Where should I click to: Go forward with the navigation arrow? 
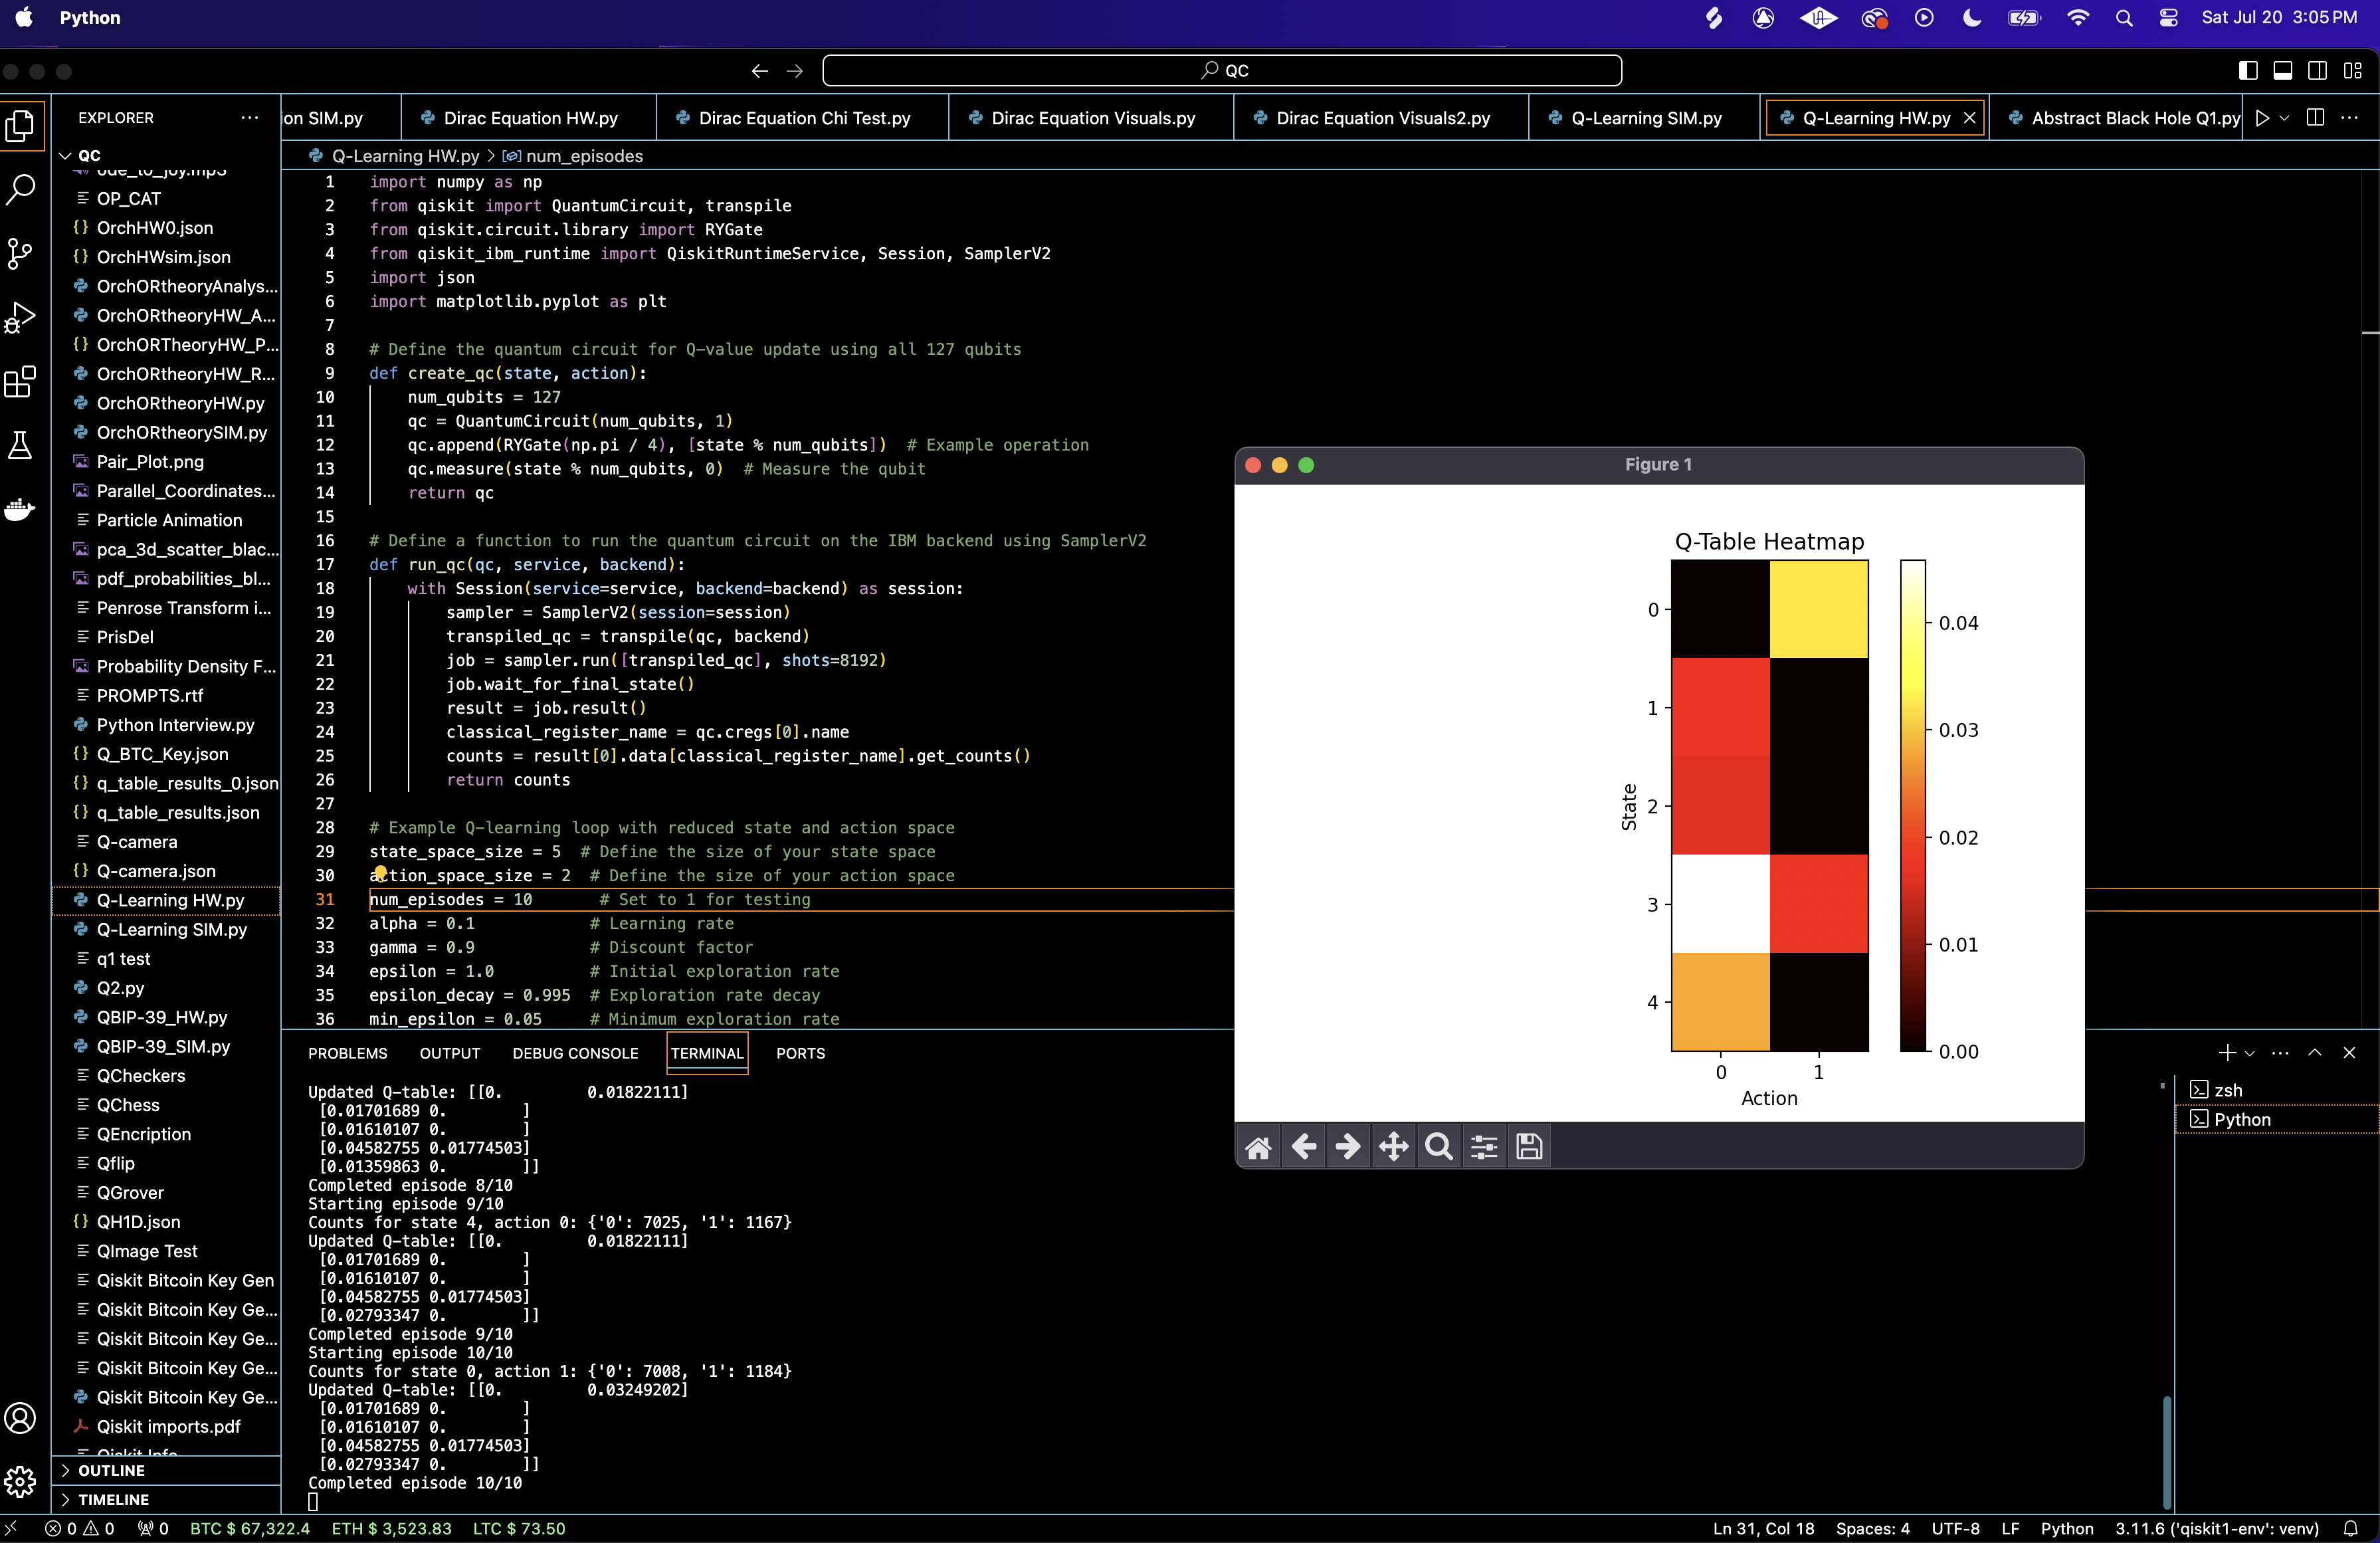[x=794, y=71]
